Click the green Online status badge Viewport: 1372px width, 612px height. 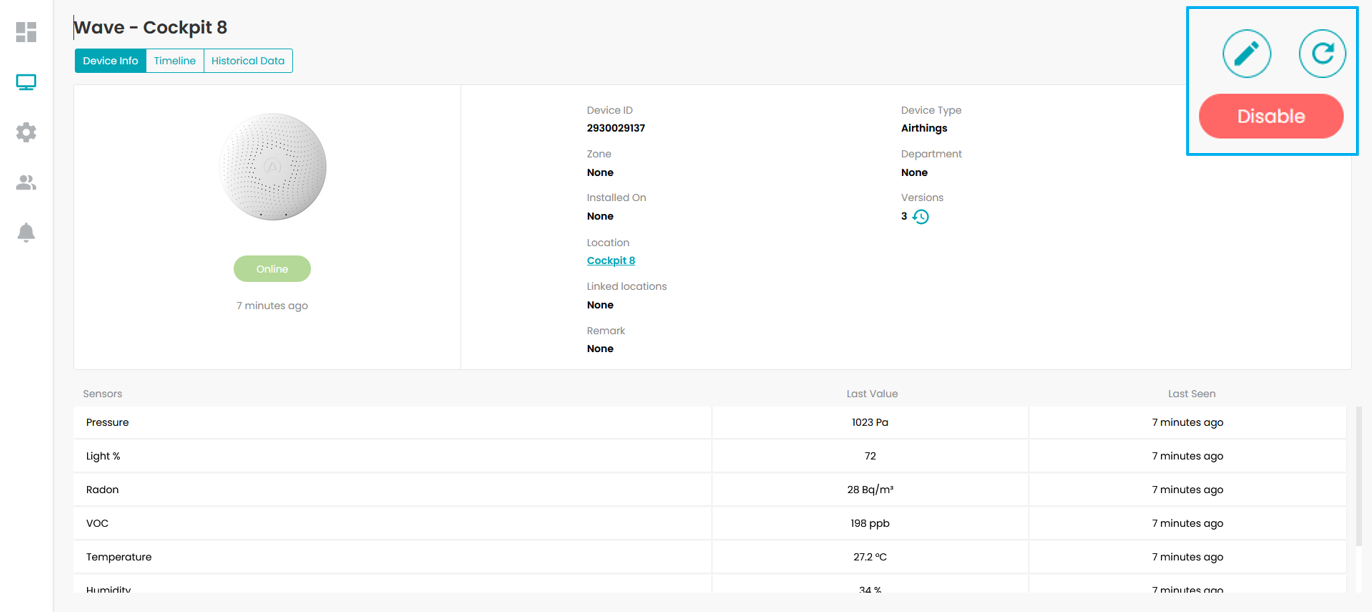[x=272, y=269]
